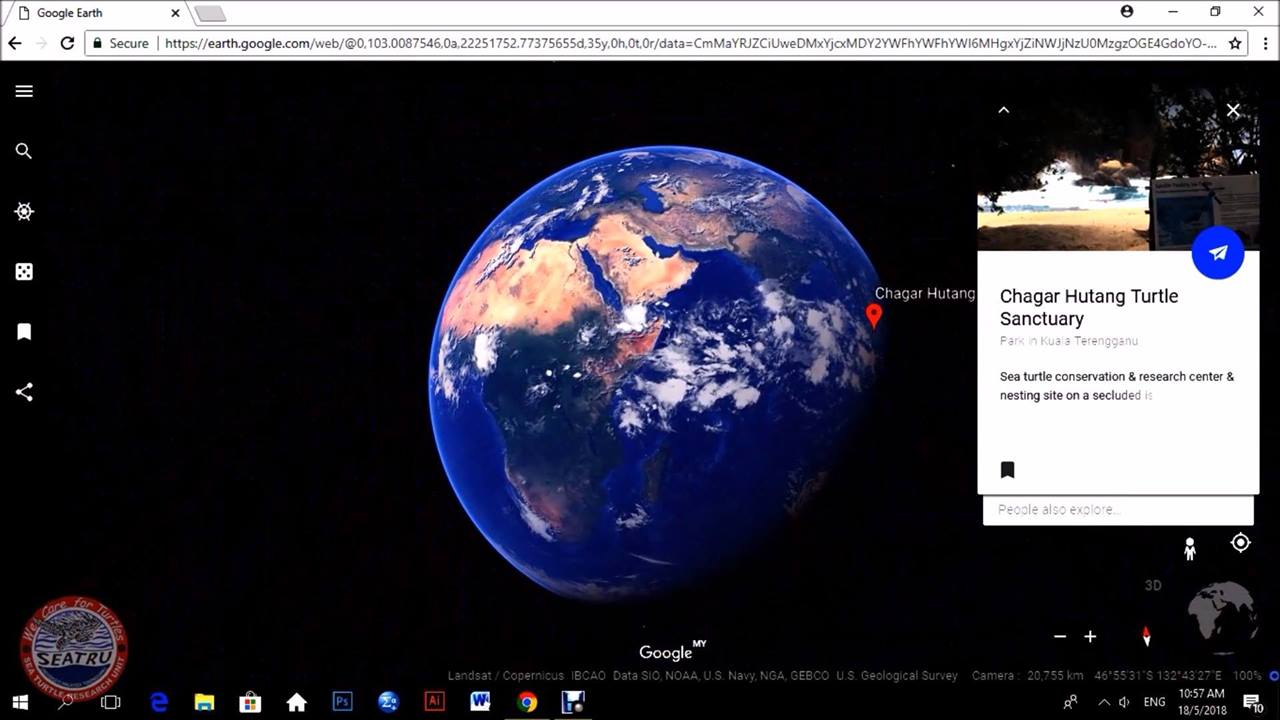Click the Chrome profile account icon
This screenshot has width=1280, height=720.
coord(1127,11)
